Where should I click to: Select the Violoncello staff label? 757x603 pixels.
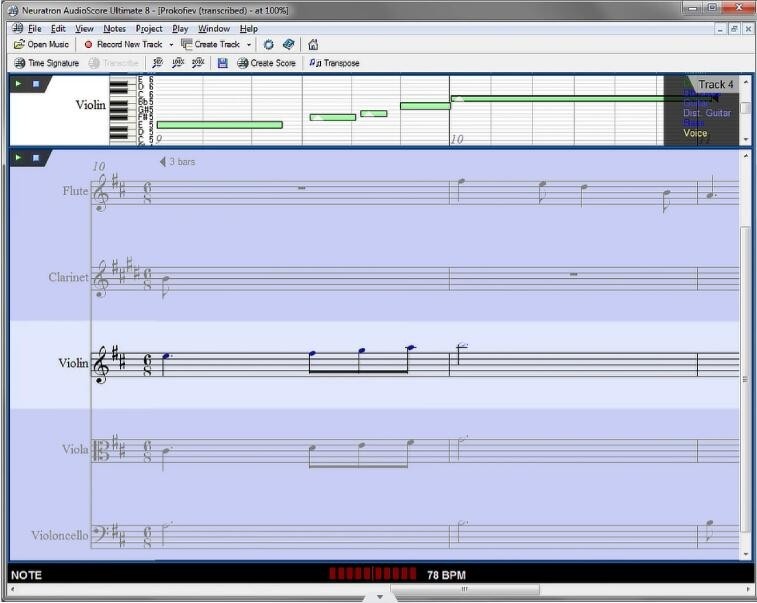coord(60,535)
